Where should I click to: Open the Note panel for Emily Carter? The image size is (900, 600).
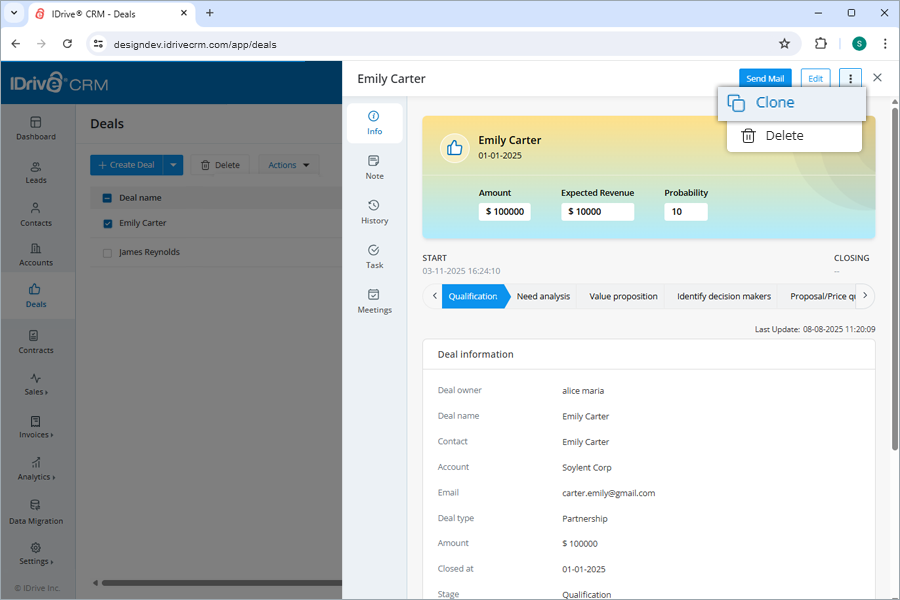374,167
